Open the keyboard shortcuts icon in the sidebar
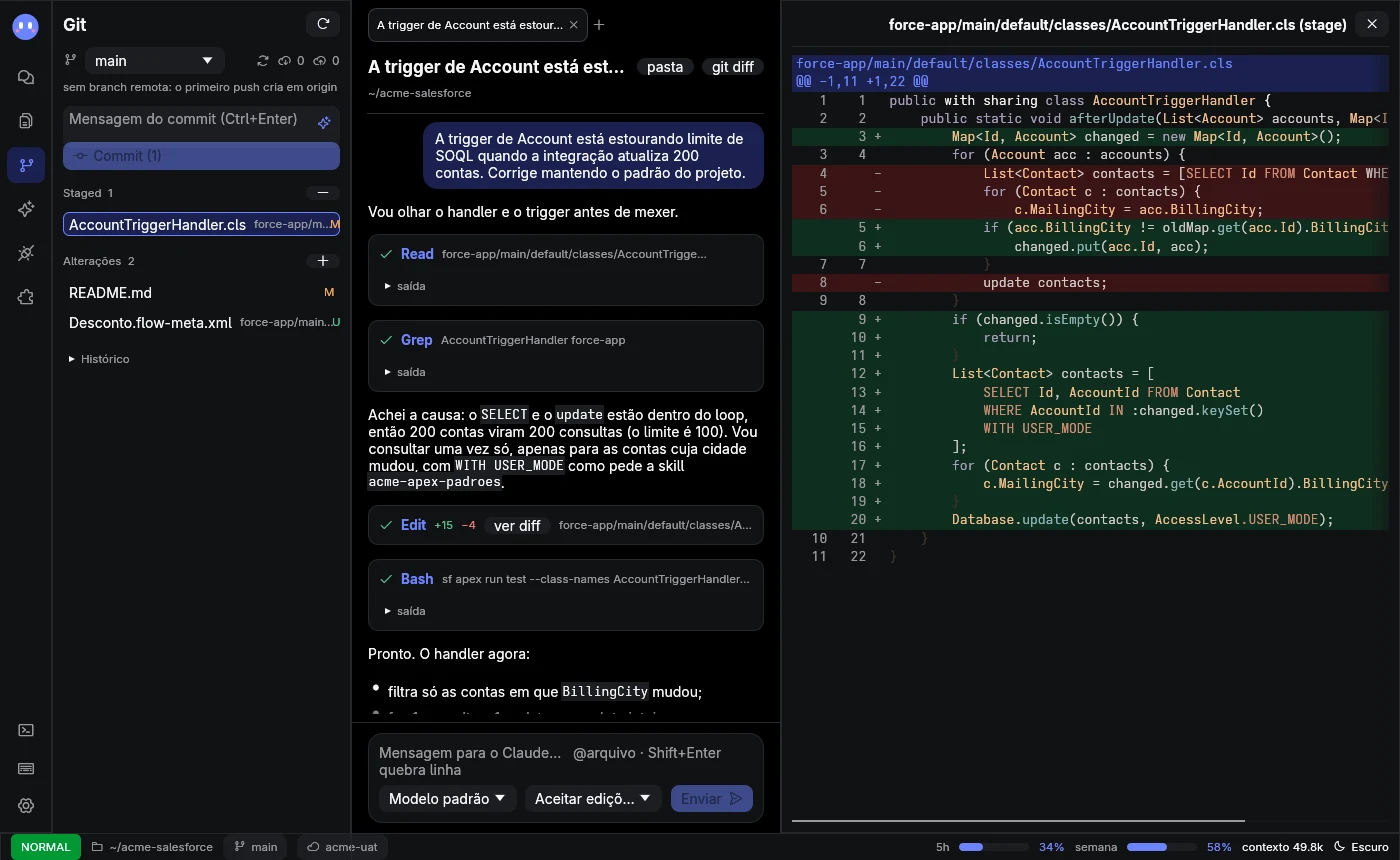Viewport: 1400px width, 860px height. point(26,768)
